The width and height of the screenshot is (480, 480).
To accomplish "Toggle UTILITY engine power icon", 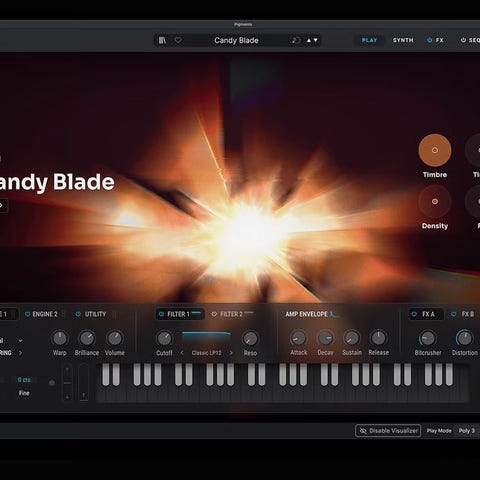I will [x=78, y=314].
